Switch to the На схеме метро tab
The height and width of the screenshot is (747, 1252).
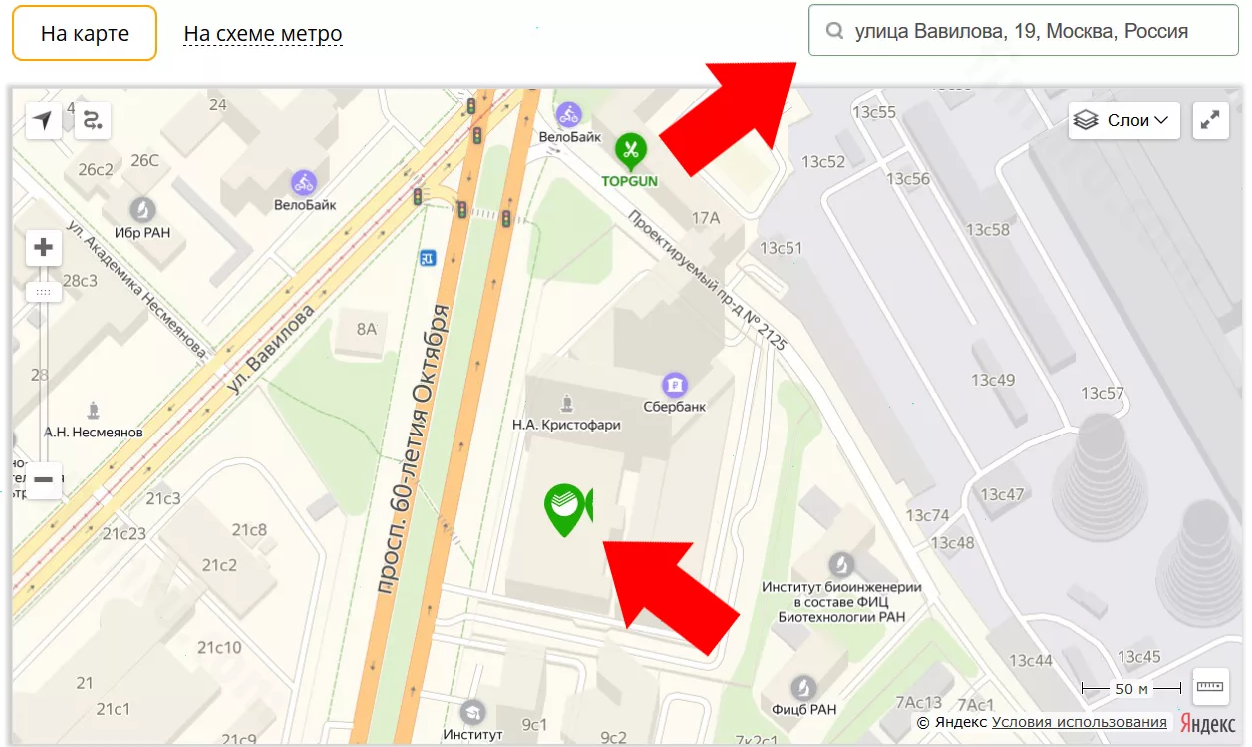(263, 33)
